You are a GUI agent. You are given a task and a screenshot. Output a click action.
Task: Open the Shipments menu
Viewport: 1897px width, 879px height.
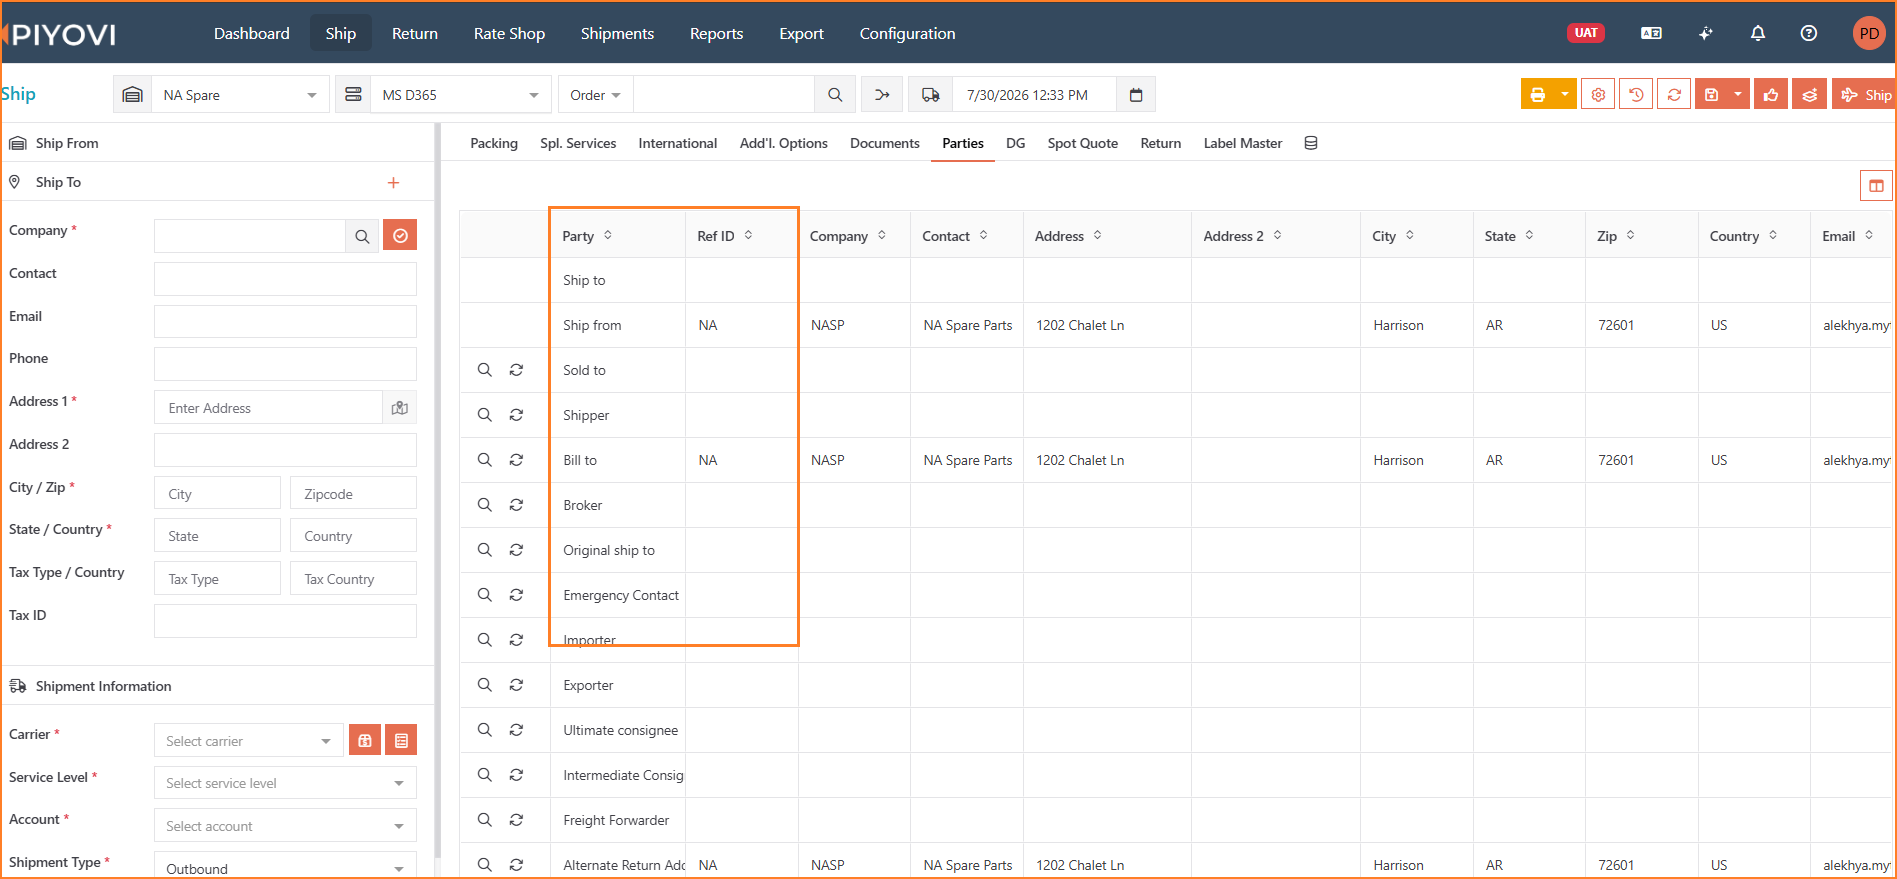pos(617,33)
